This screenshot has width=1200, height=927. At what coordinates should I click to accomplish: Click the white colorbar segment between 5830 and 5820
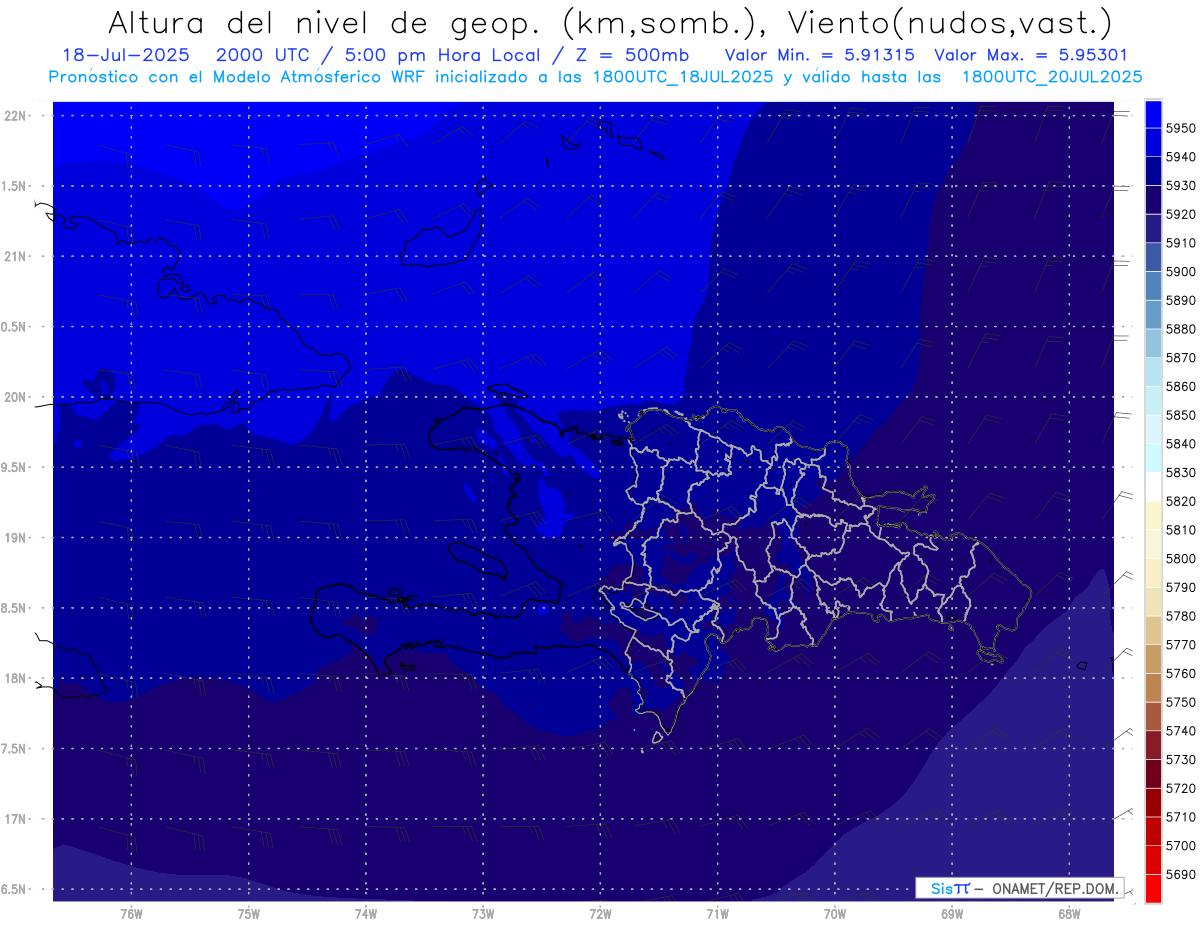tap(1153, 487)
